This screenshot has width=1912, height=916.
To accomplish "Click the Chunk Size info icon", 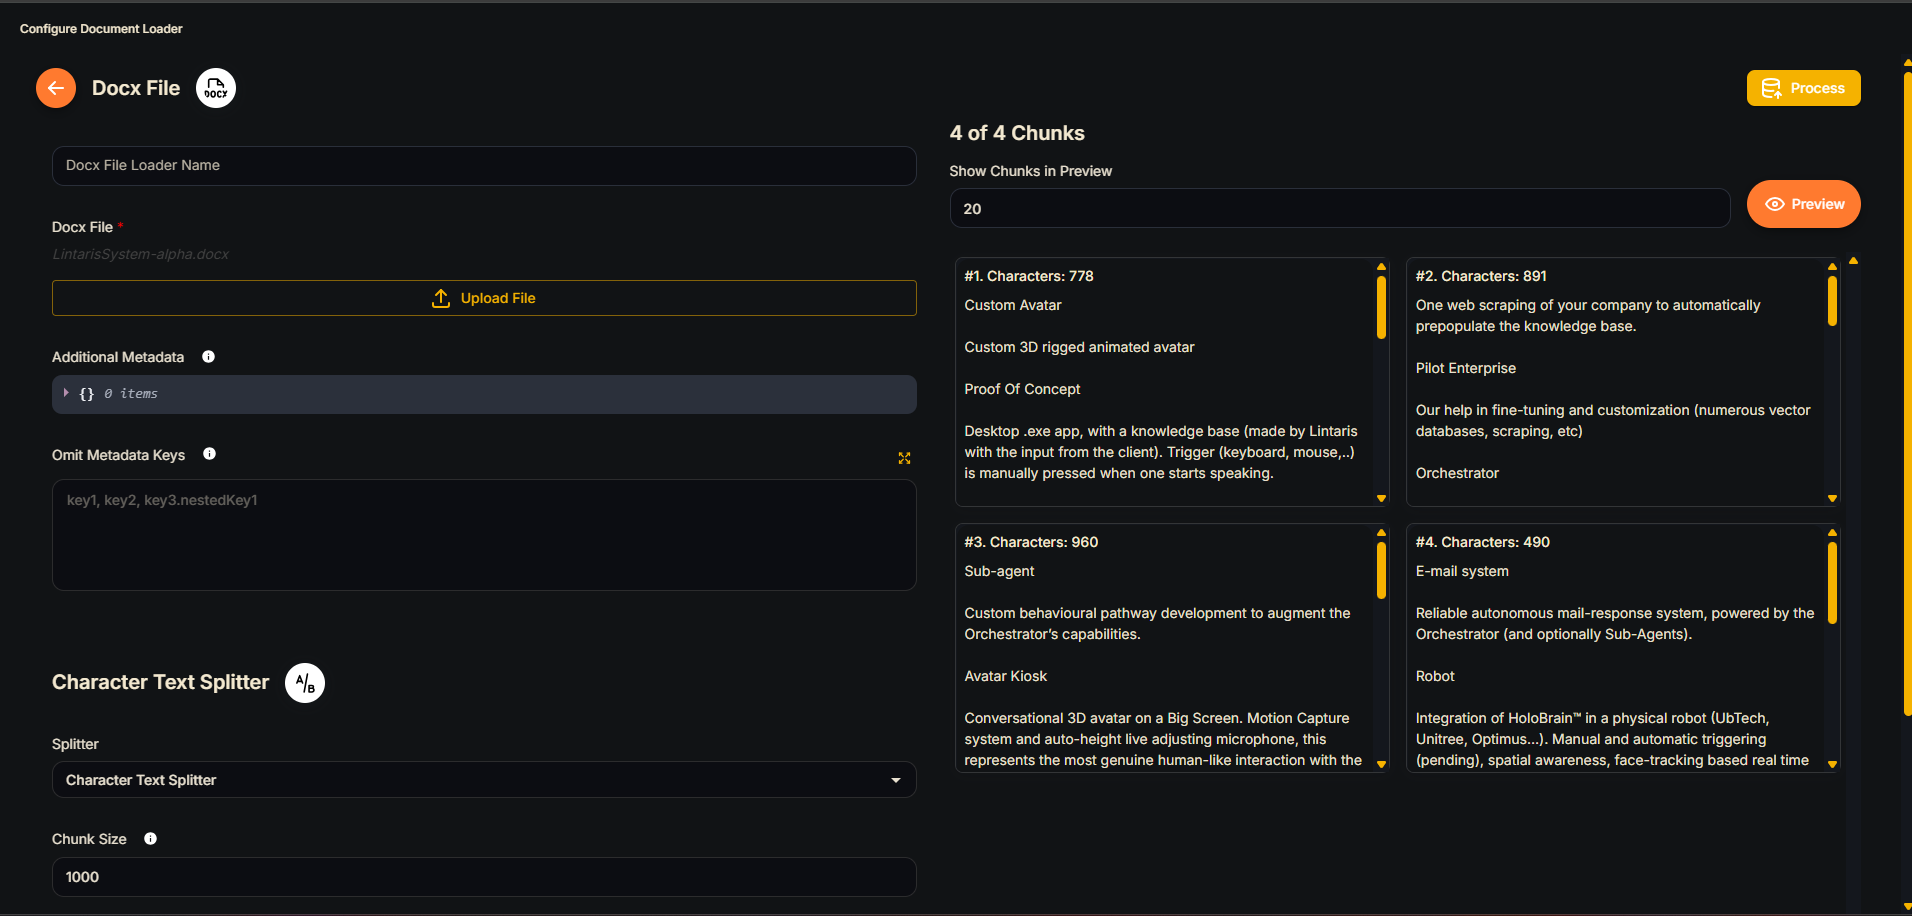I will pyautogui.click(x=150, y=839).
